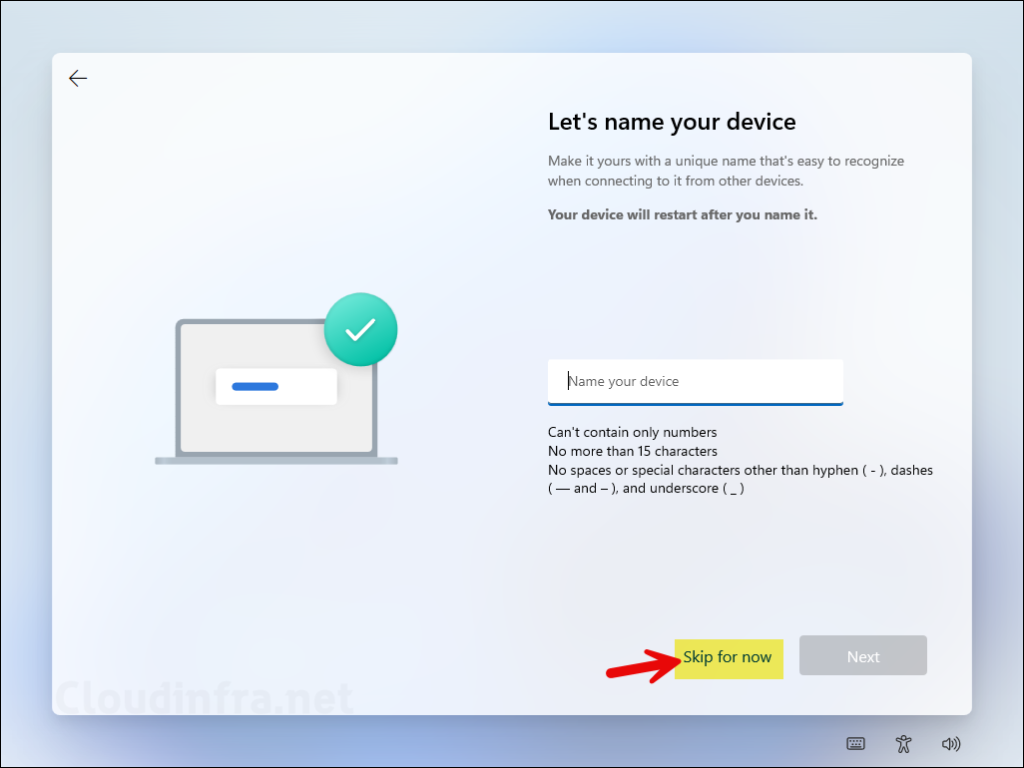This screenshot has height=768, width=1024.
Task: Click the blue bar inside laptop illustration
Action: (x=255, y=386)
